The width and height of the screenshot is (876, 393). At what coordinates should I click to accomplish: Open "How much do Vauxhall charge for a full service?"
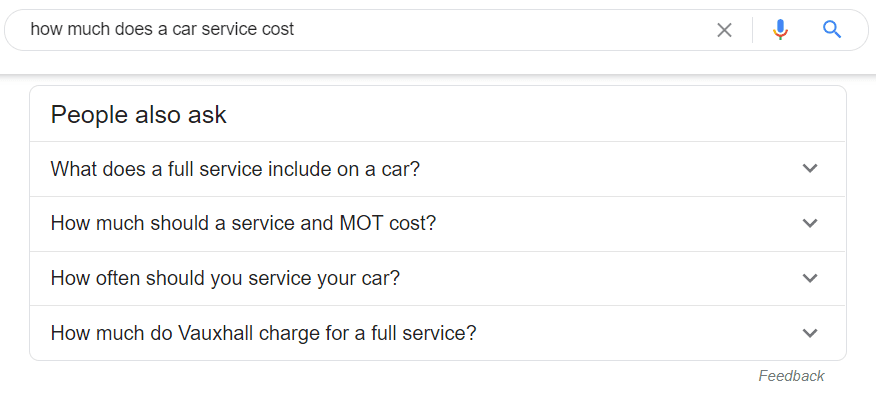[437, 333]
